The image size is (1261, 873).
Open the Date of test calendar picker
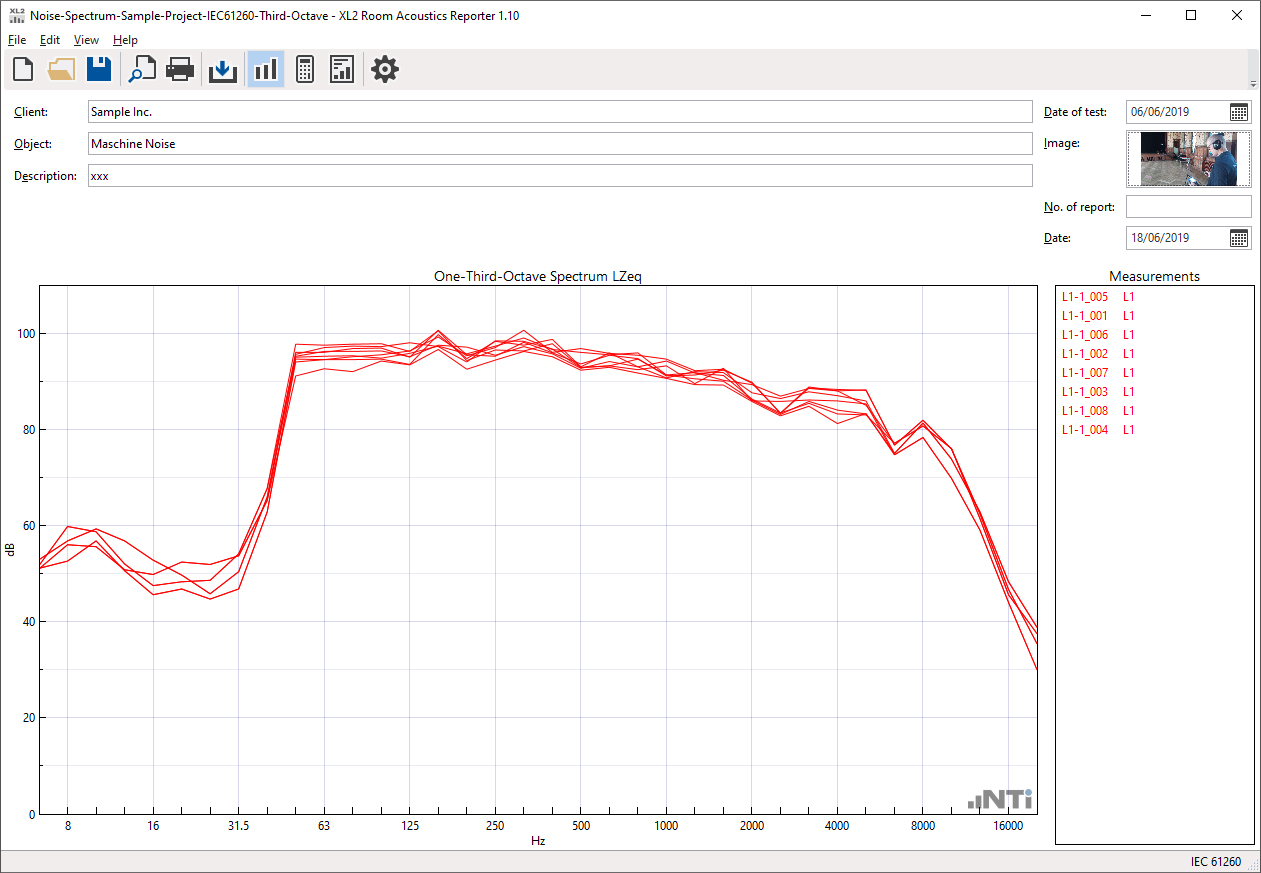point(1239,112)
